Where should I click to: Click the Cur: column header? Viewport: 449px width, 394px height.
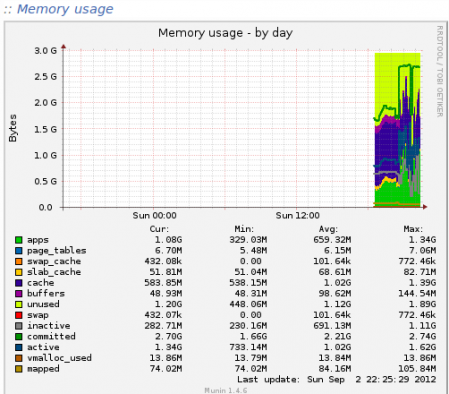point(159,229)
